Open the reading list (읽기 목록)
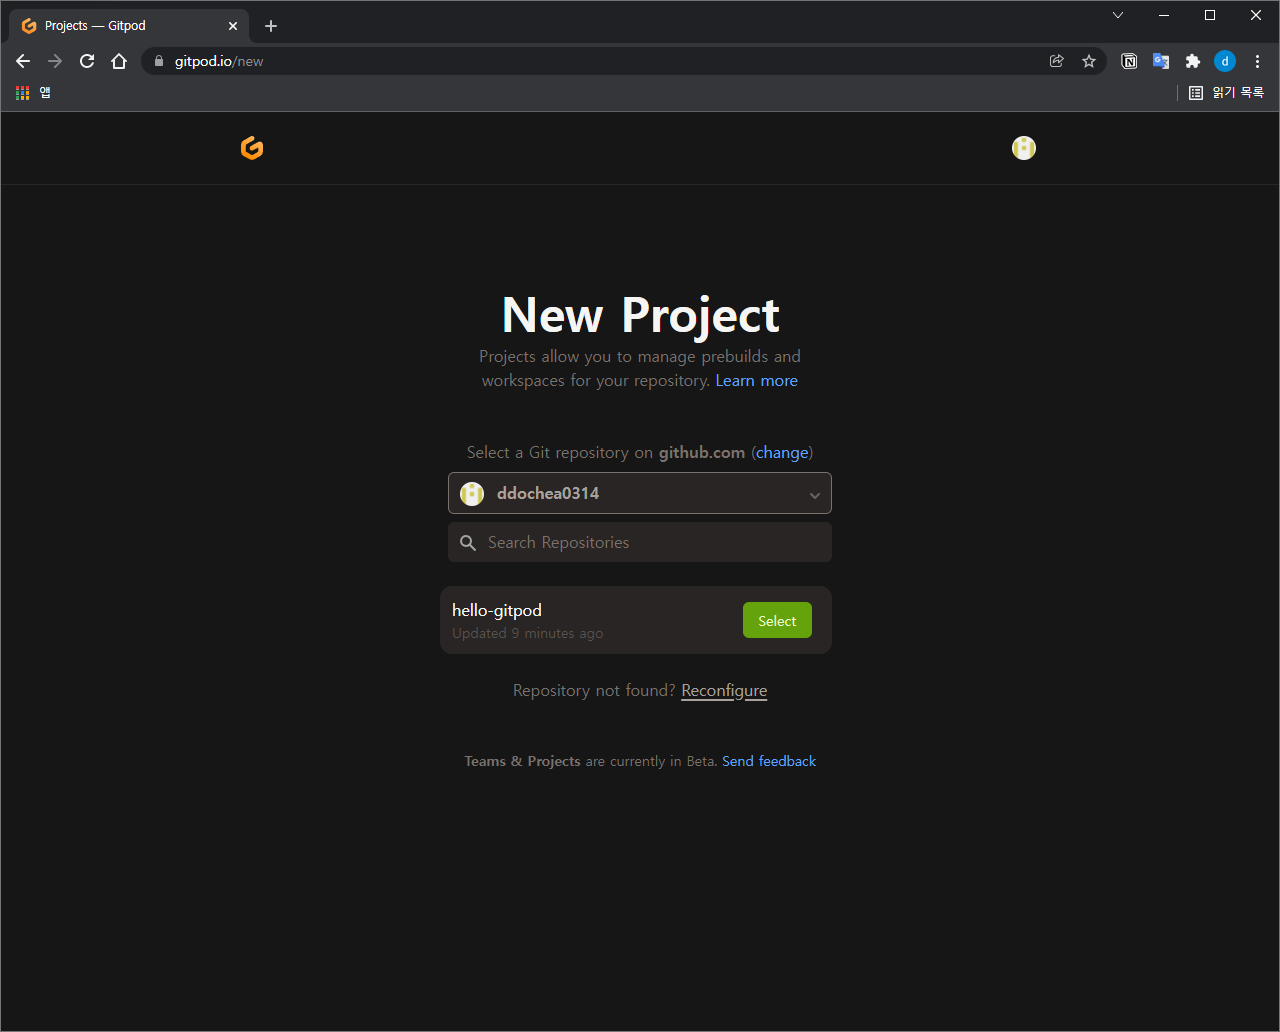 click(1226, 93)
